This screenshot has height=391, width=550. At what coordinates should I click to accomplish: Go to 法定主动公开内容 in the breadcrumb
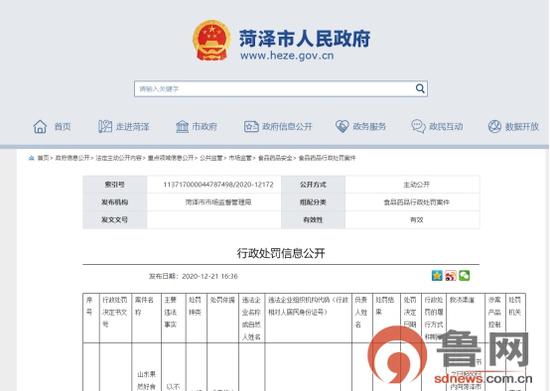119,158
